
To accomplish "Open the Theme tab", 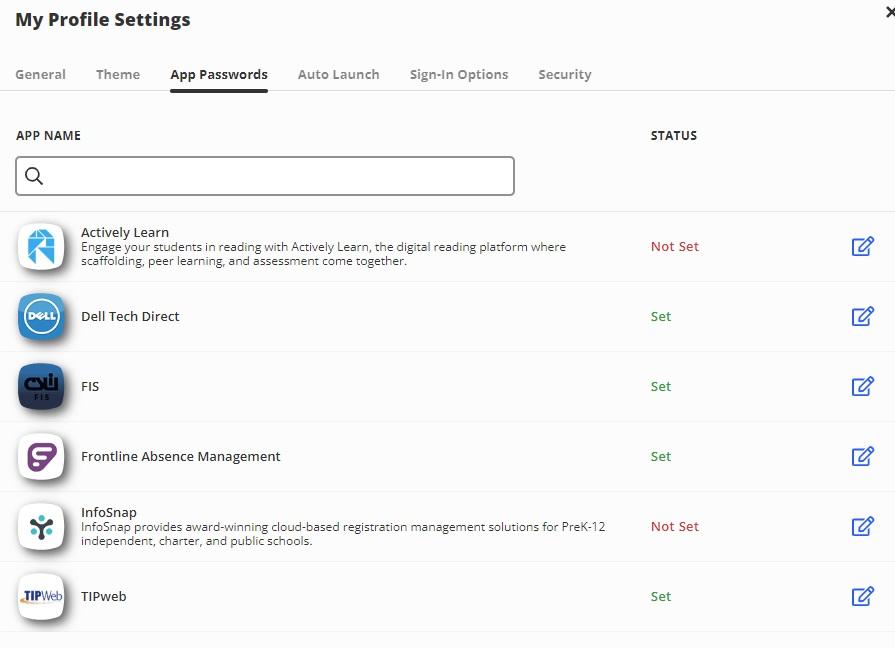I will [x=118, y=74].
